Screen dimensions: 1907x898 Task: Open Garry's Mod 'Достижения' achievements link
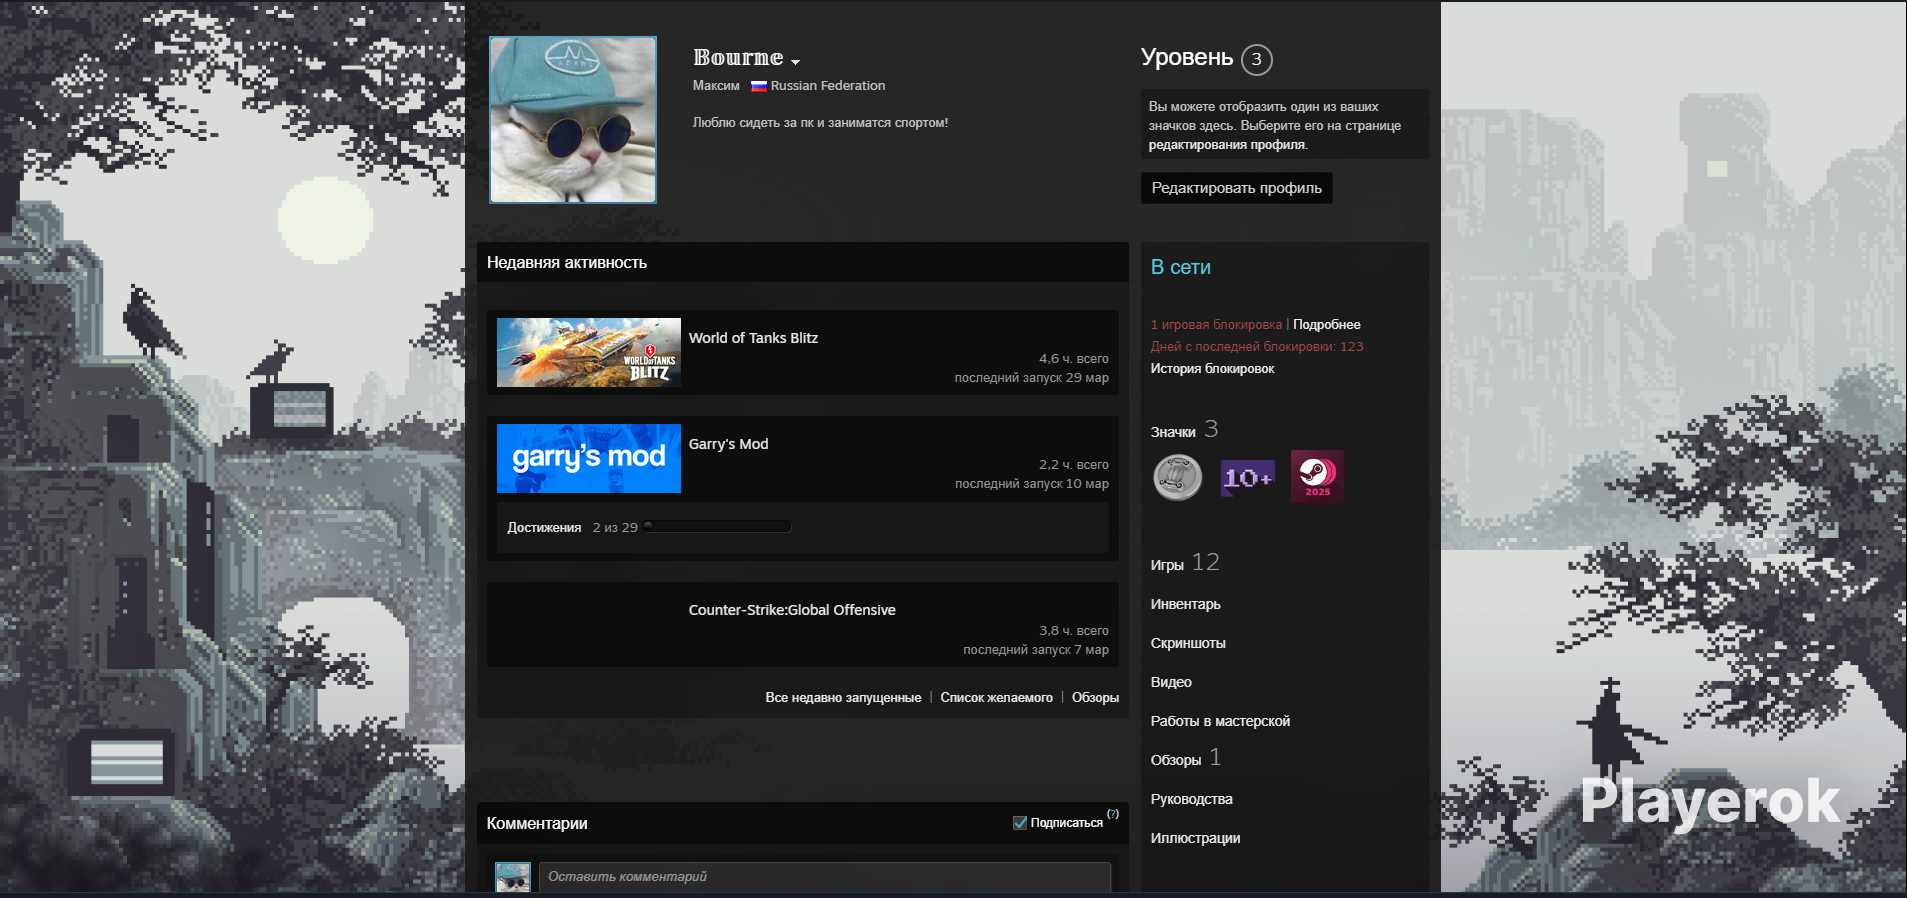(544, 527)
